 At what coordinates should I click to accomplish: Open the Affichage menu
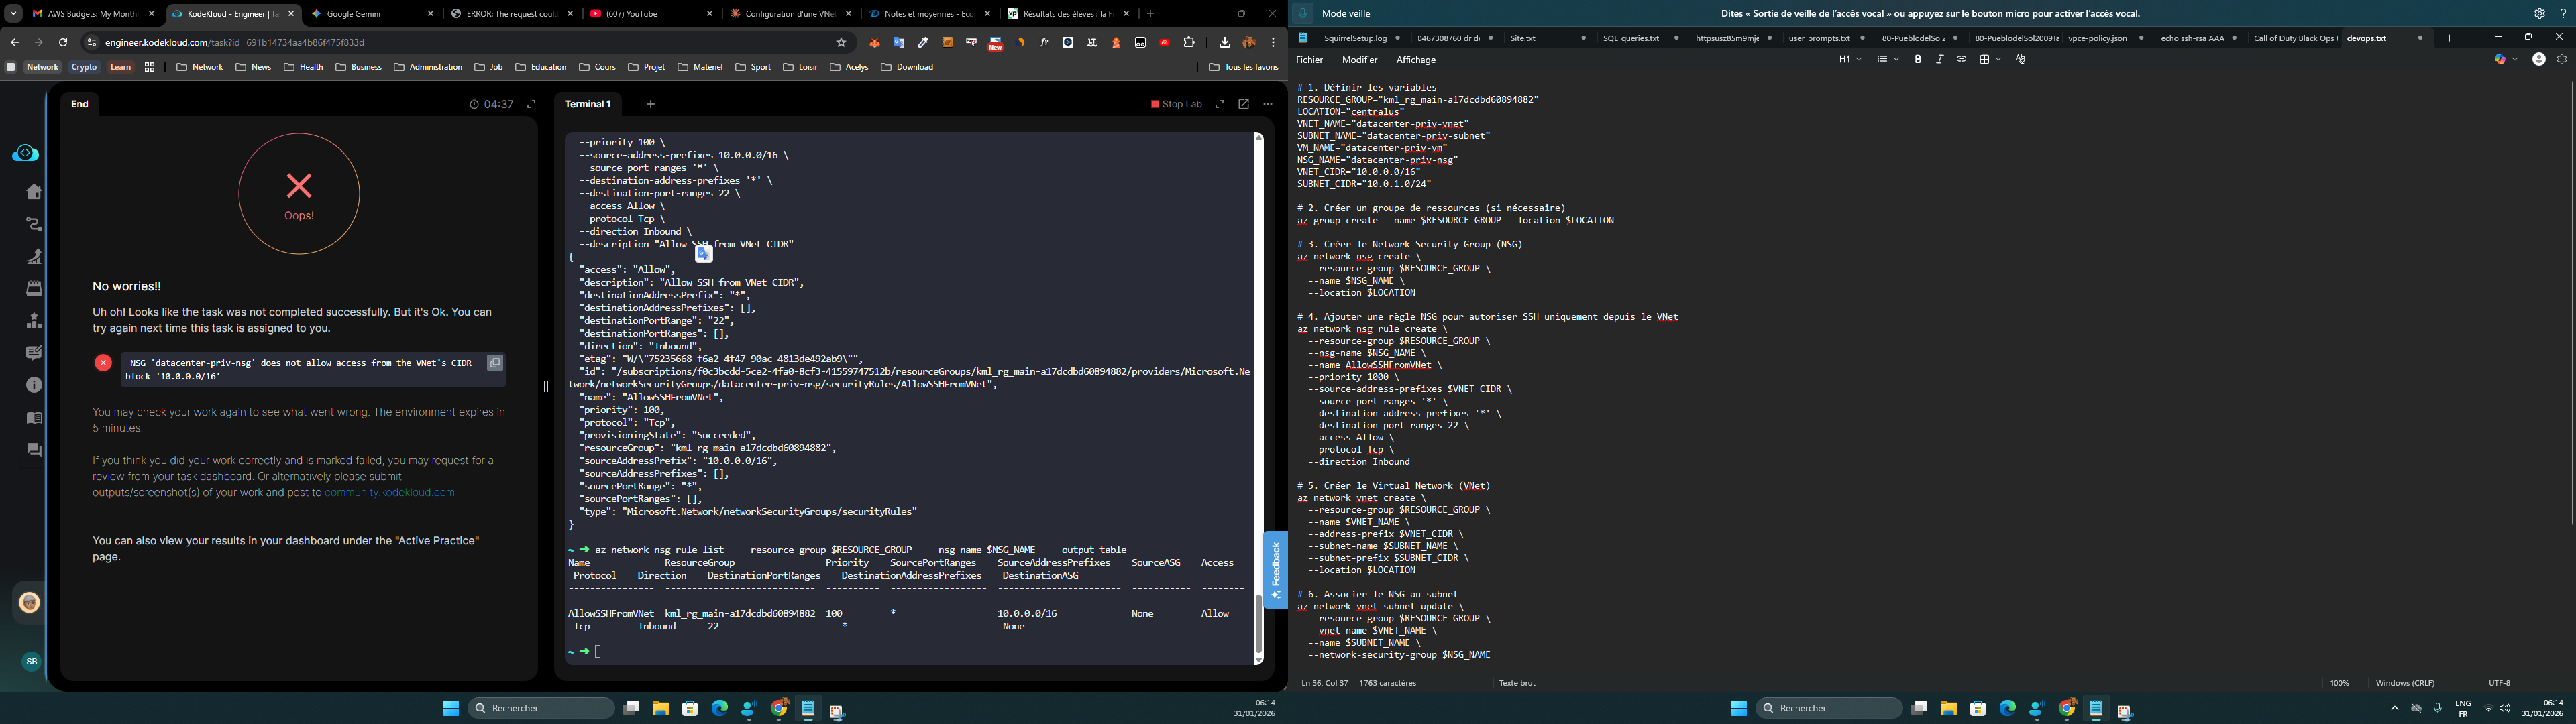click(1415, 60)
